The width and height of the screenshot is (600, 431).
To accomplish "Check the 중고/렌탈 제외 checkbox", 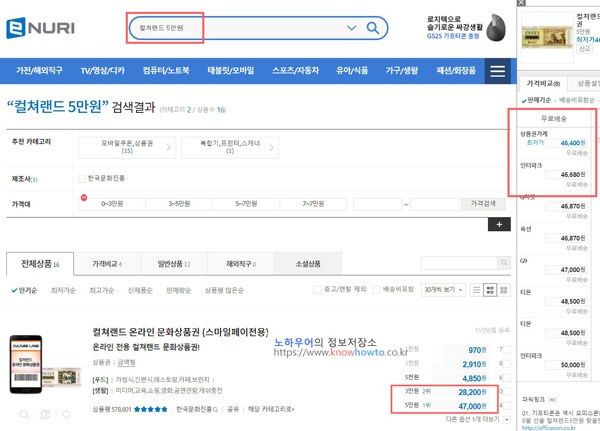I will click(317, 290).
